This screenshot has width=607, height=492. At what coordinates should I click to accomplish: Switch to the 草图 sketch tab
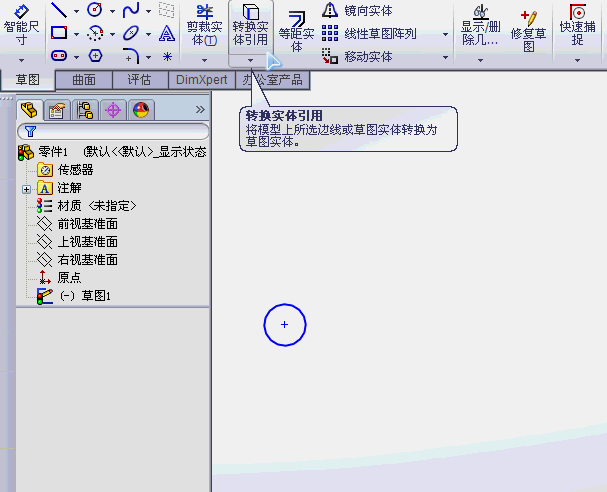click(27, 80)
